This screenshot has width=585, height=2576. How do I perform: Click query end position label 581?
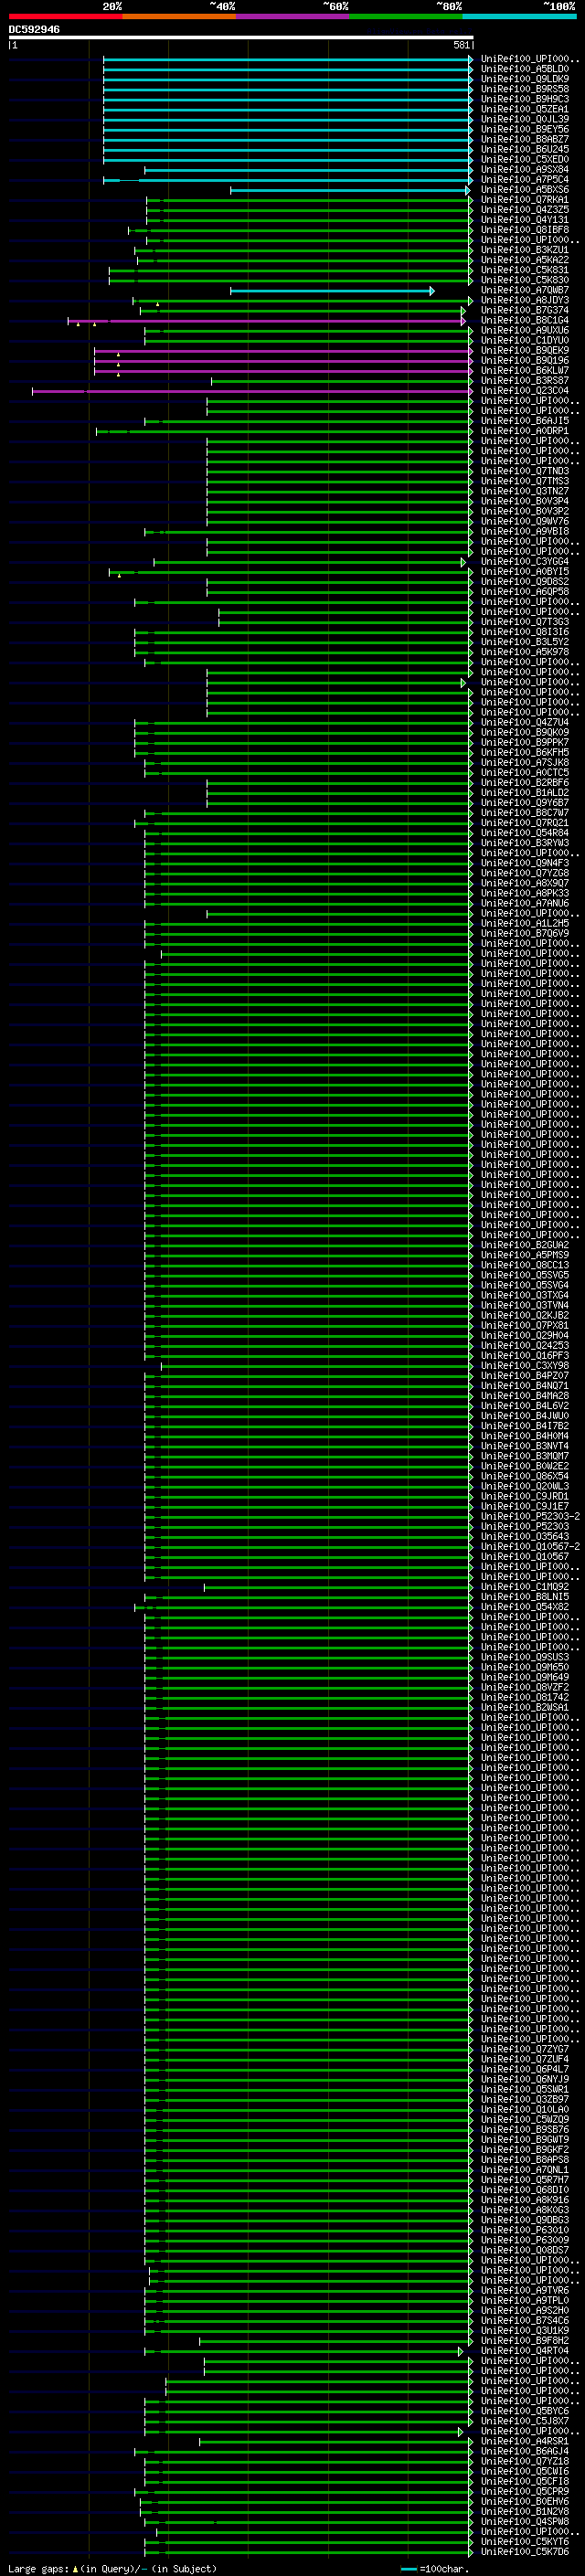(x=461, y=45)
